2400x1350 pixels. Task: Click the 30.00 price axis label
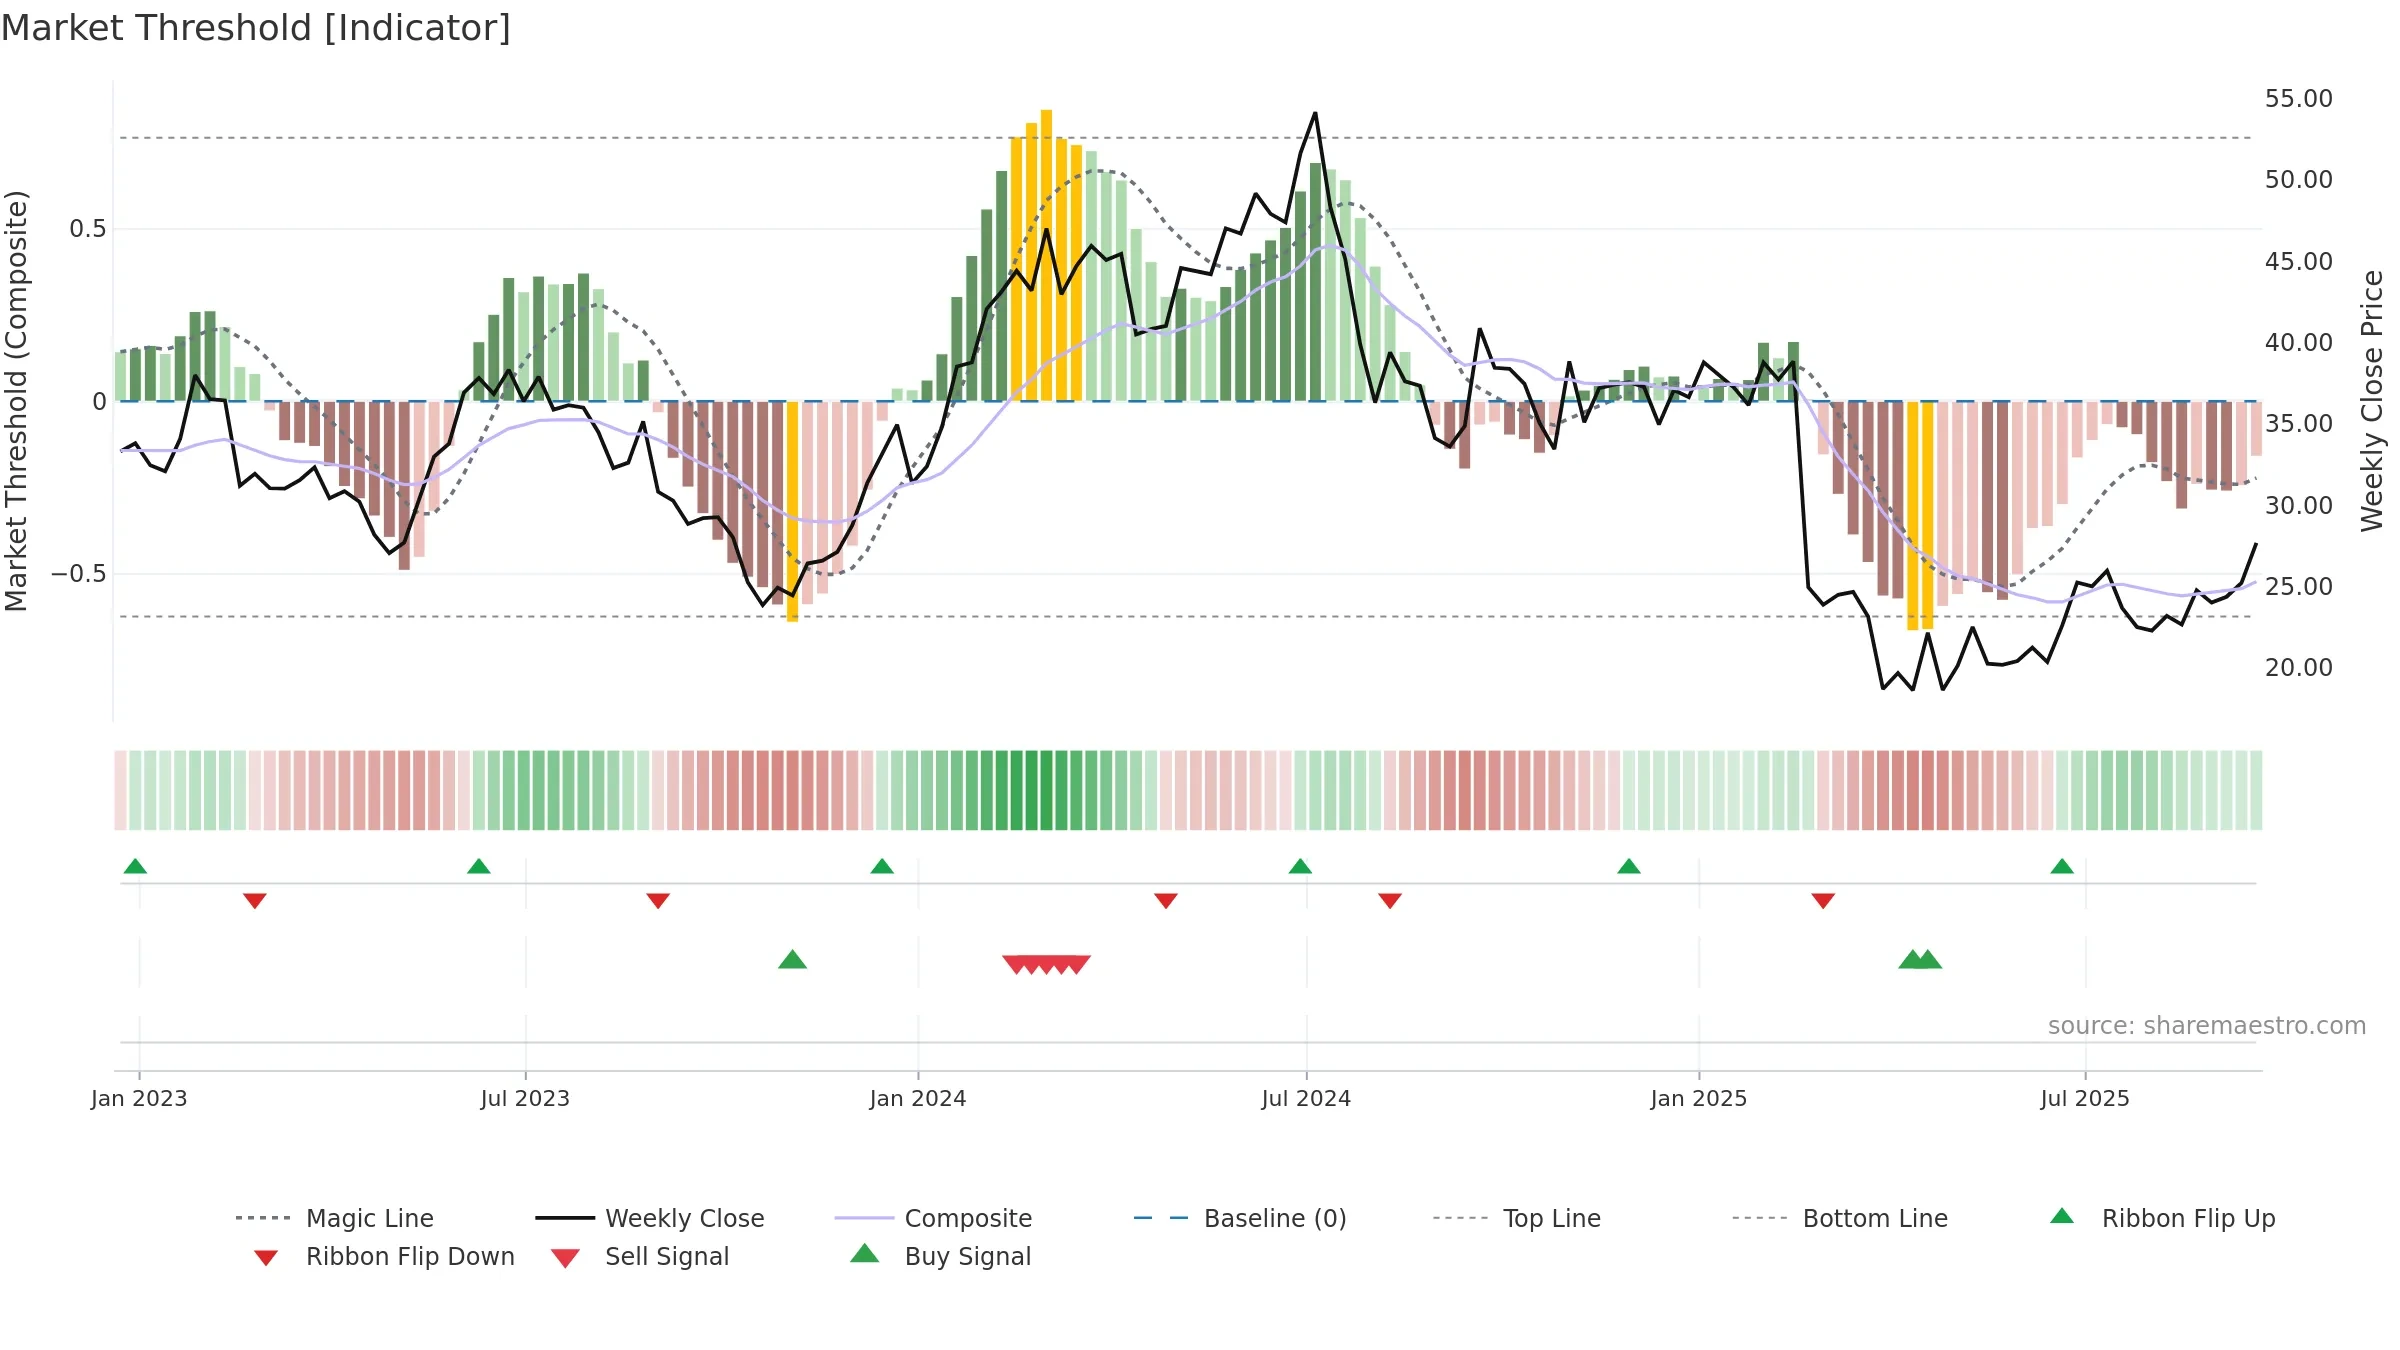[2299, 505]
